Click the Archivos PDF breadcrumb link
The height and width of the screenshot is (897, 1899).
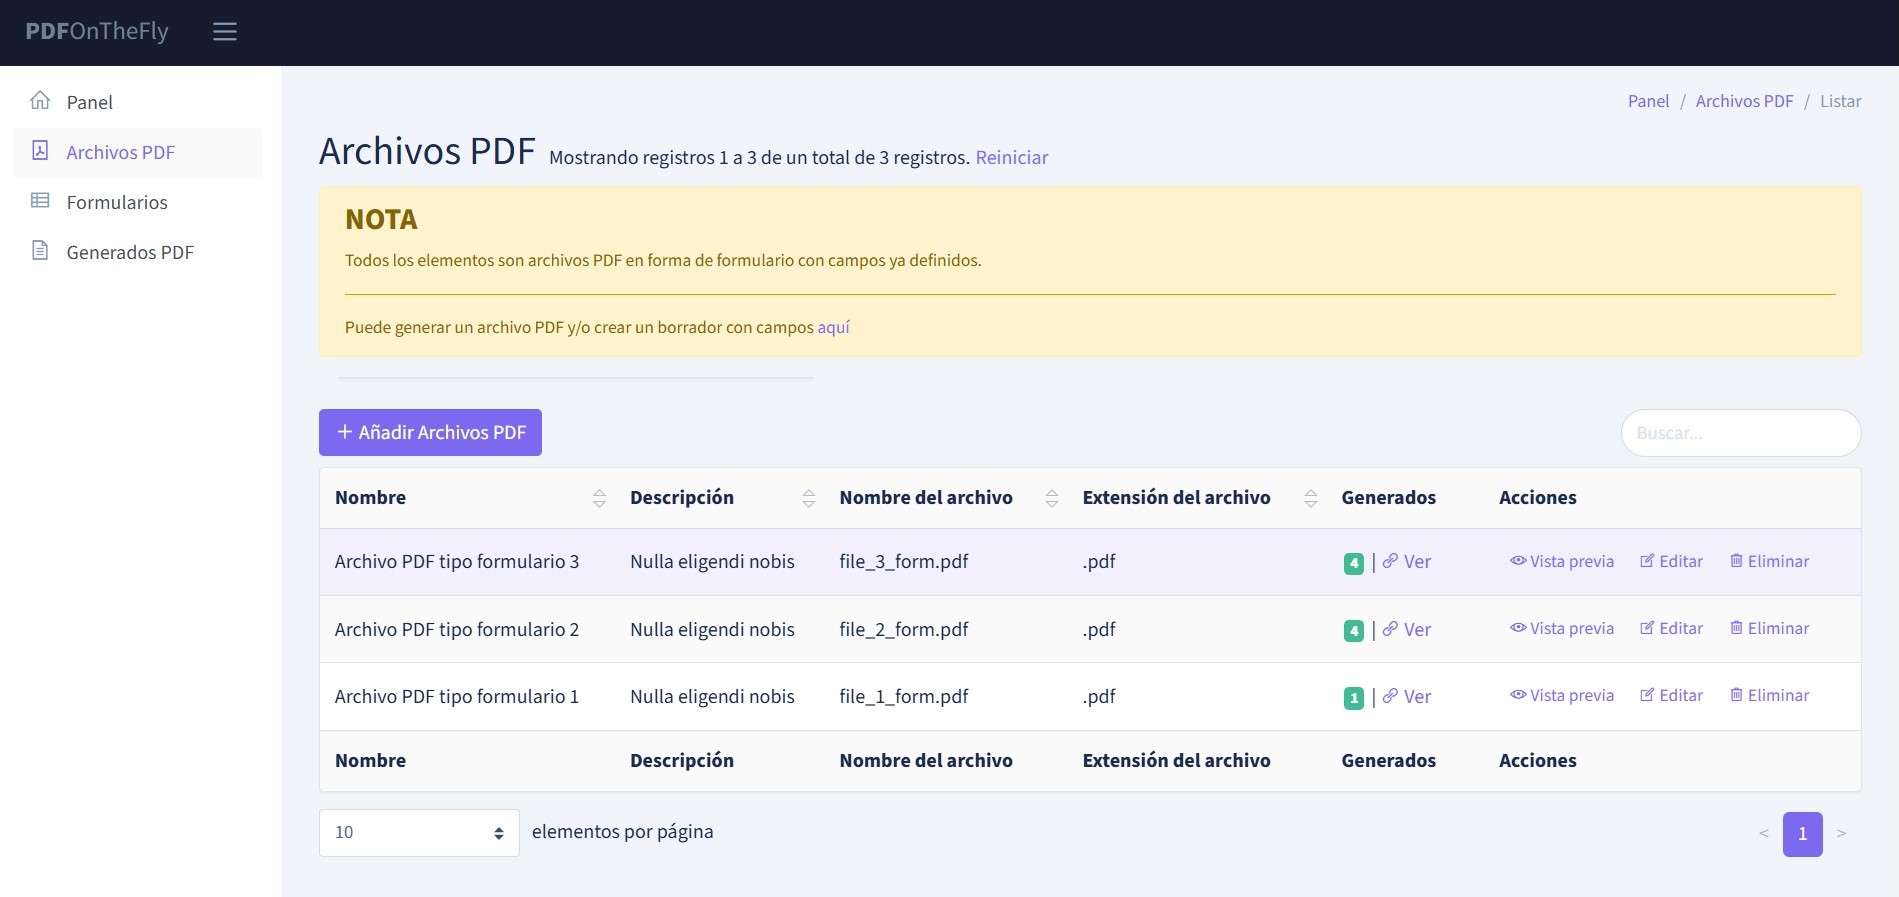(1744, 101)
